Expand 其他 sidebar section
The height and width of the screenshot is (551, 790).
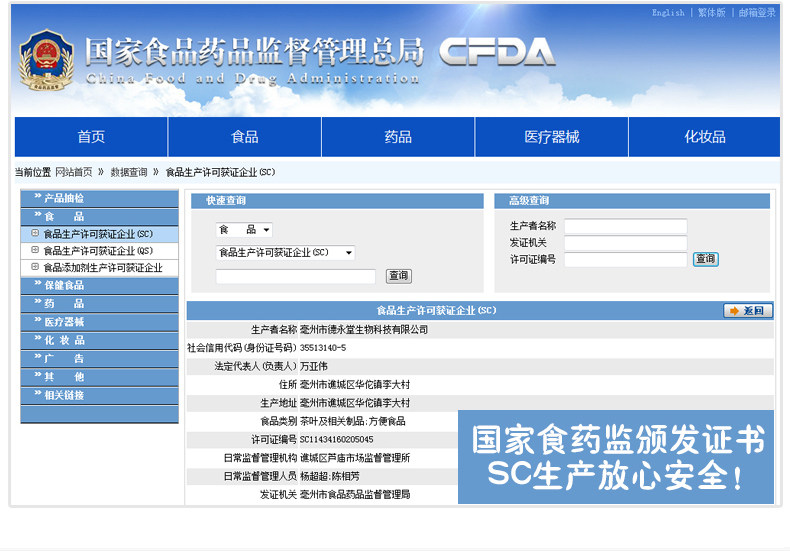click(99, 377)
